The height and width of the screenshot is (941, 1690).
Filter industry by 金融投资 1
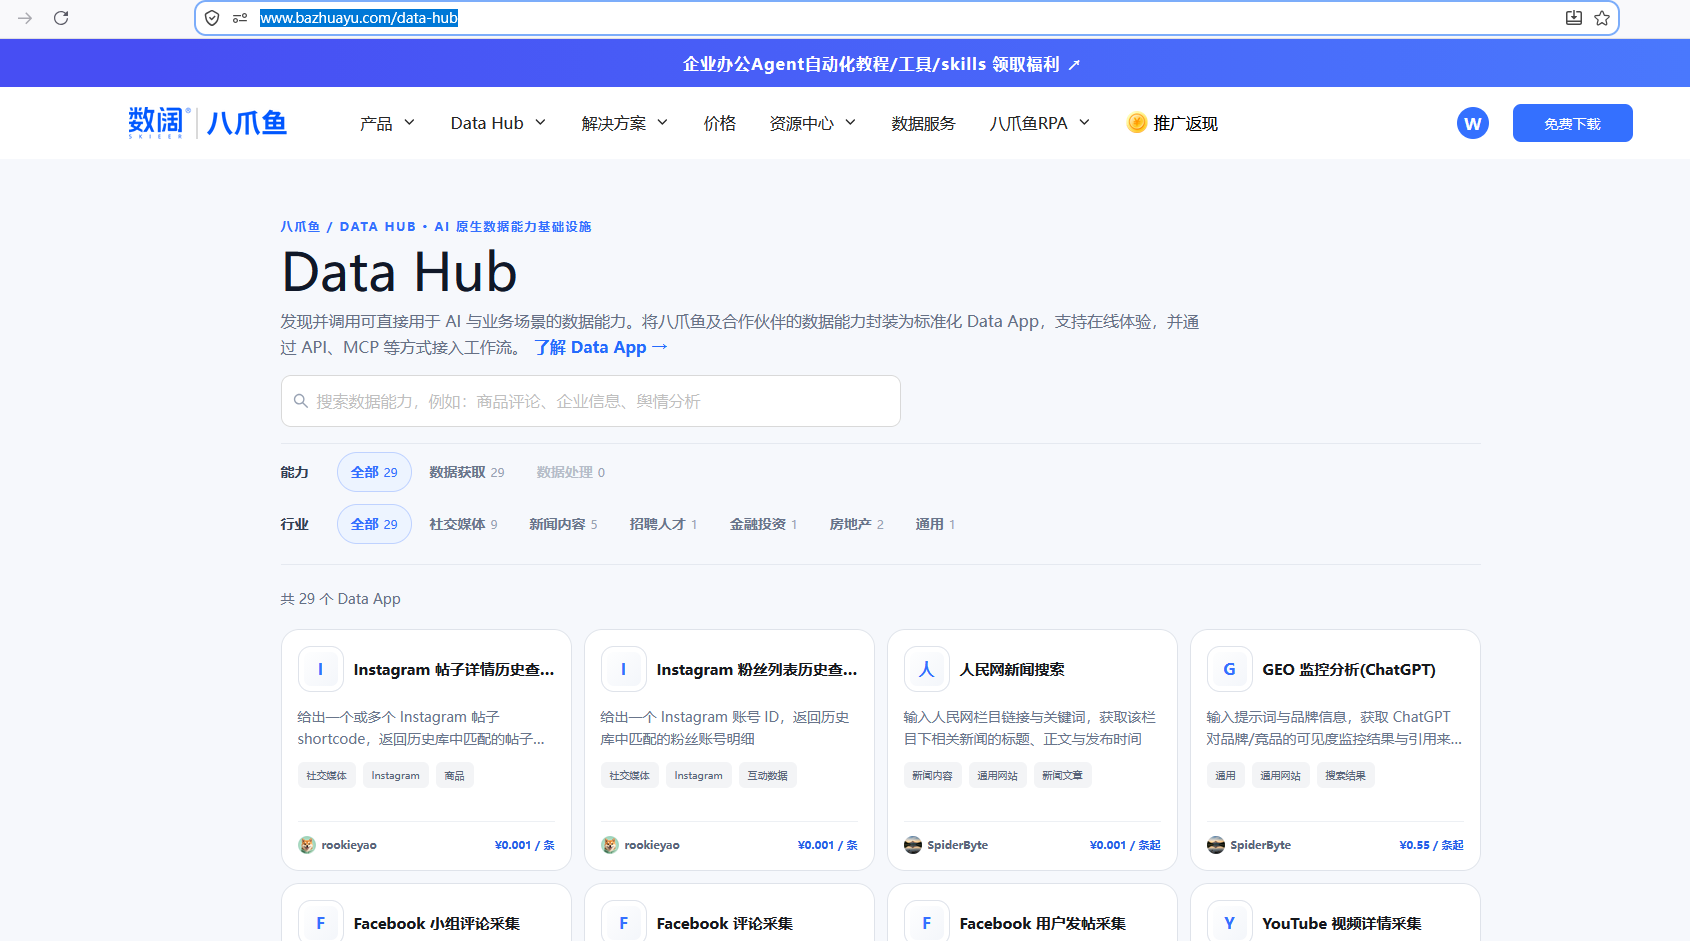[x=763, y=524]
